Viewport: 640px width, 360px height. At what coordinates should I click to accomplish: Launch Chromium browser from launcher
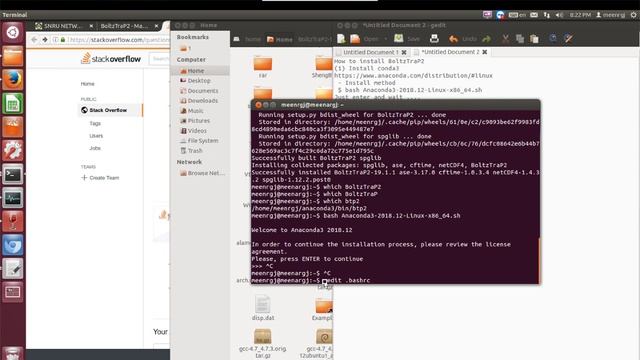pos(13,245)
